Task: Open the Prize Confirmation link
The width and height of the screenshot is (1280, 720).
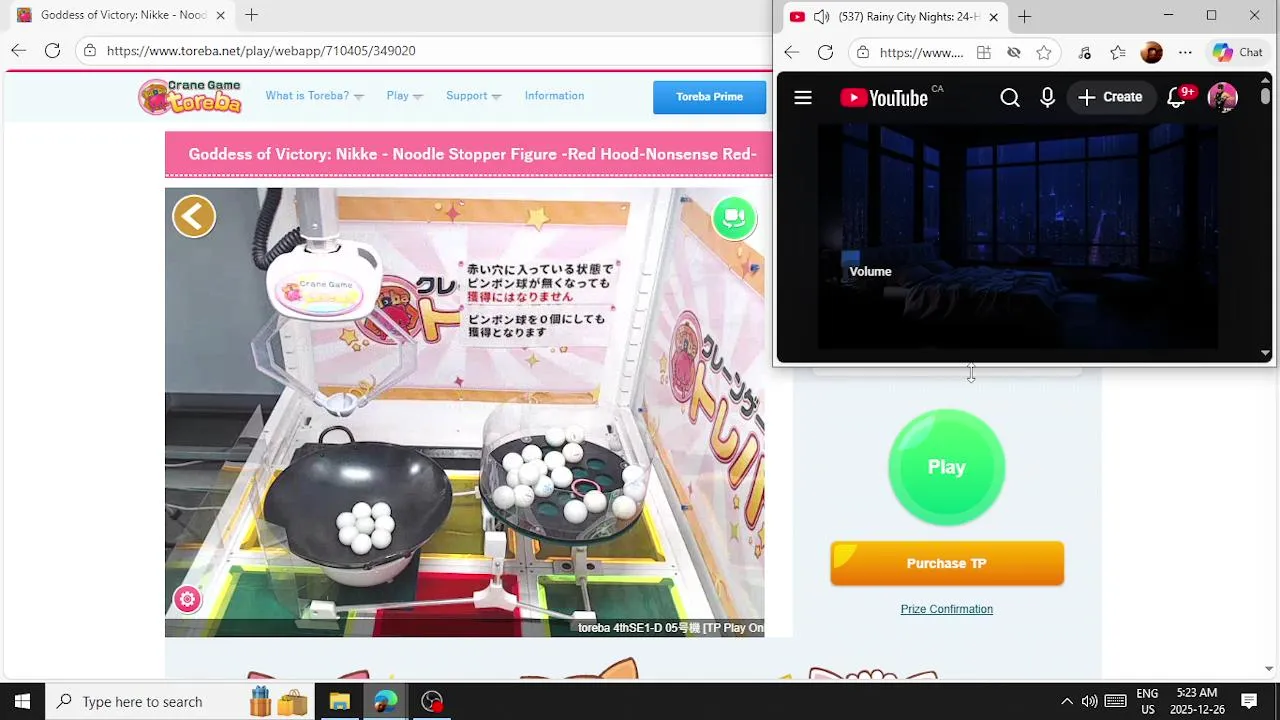Action: pyautogui.click(x=946, y=609)
